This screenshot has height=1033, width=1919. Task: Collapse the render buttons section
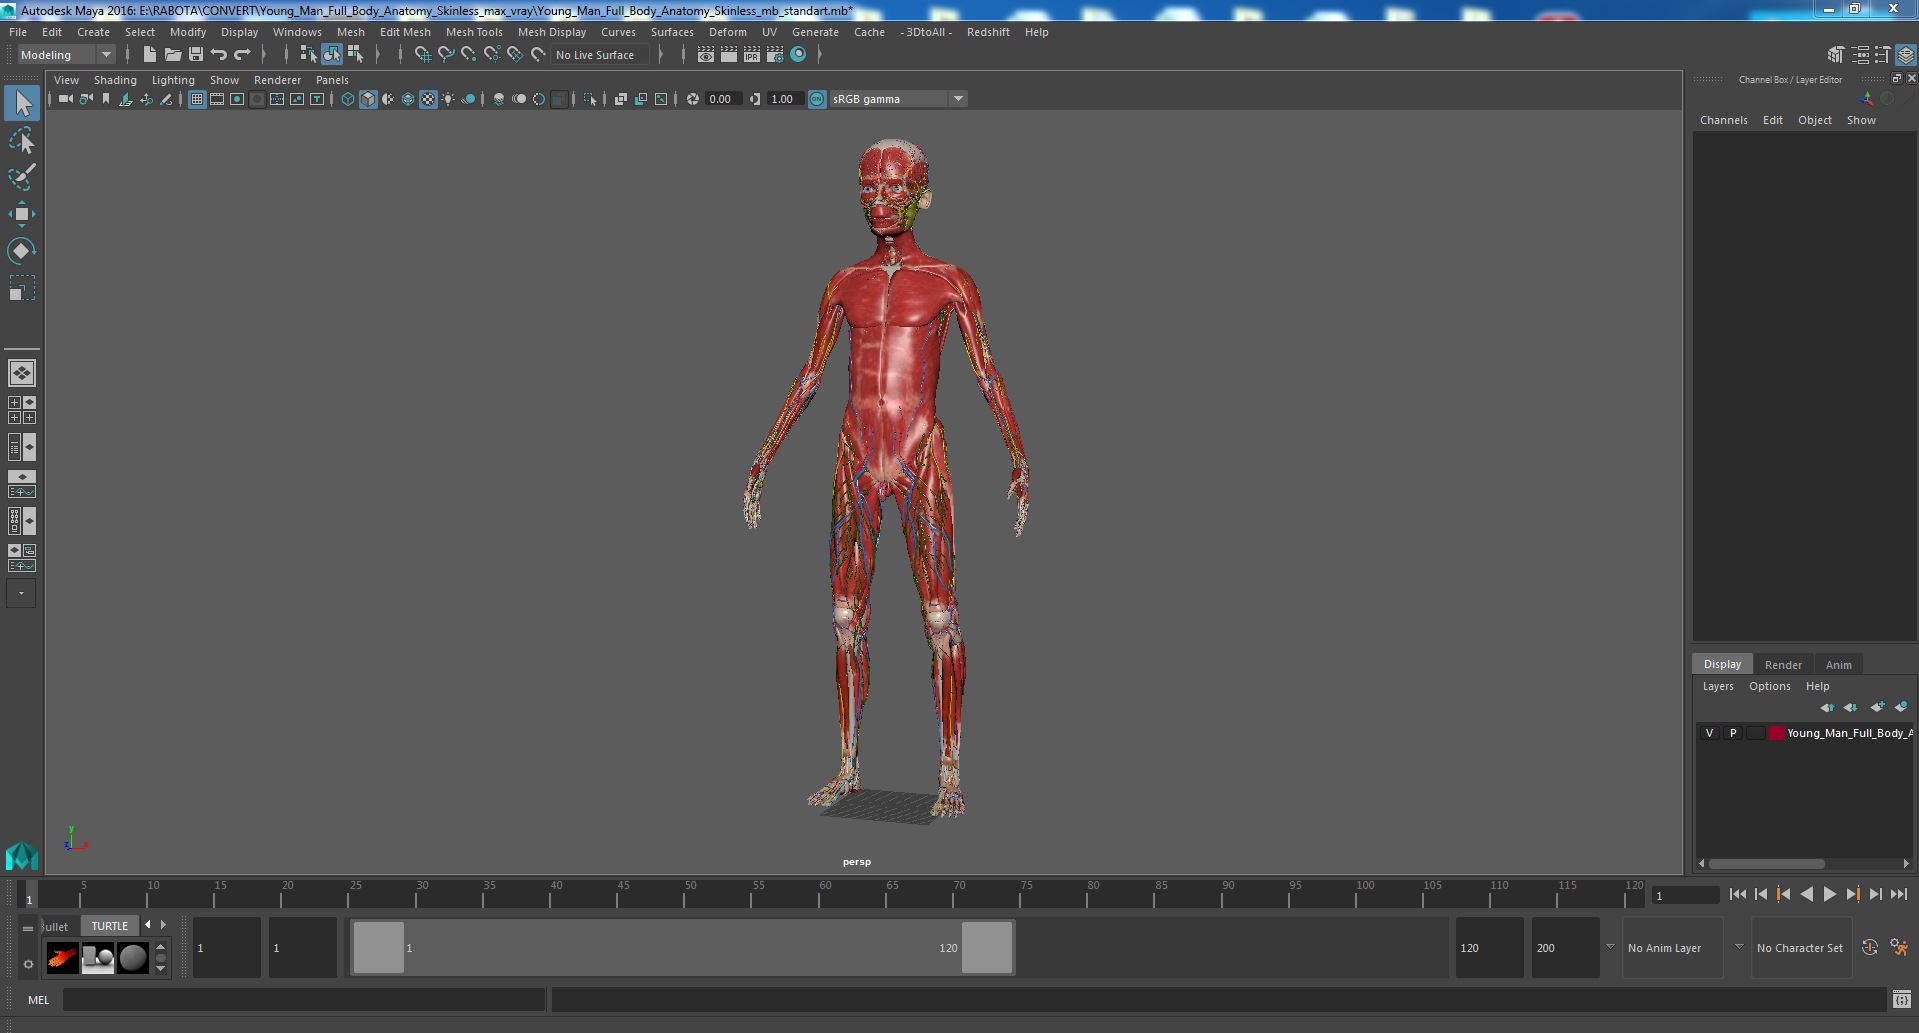pos(684,55)
